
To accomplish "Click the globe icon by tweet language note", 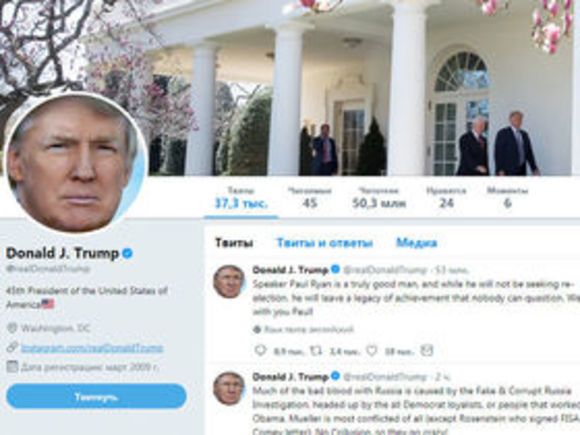I will coord(257,329).
